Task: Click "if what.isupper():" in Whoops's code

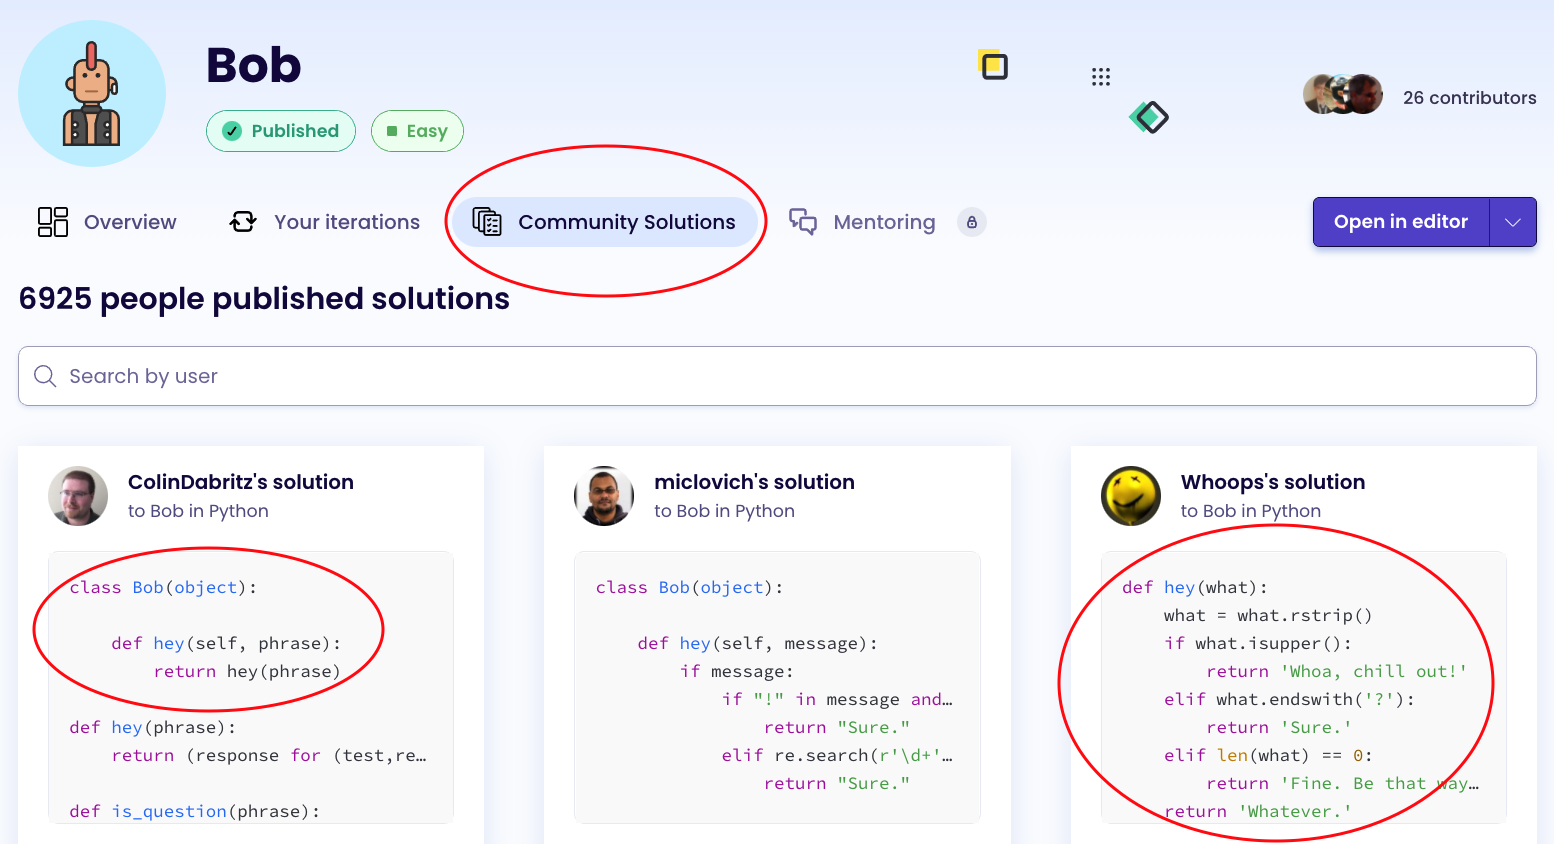Action: (x=1258, y=643)
